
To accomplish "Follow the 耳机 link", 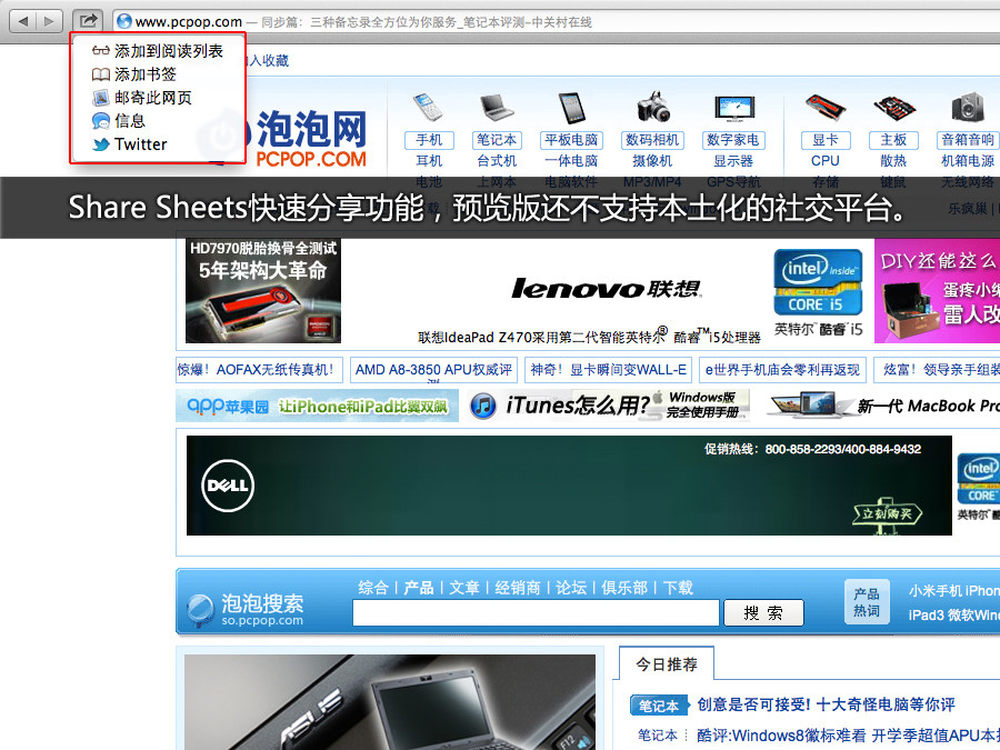I will pyautogui.click(x=429, y=161).
